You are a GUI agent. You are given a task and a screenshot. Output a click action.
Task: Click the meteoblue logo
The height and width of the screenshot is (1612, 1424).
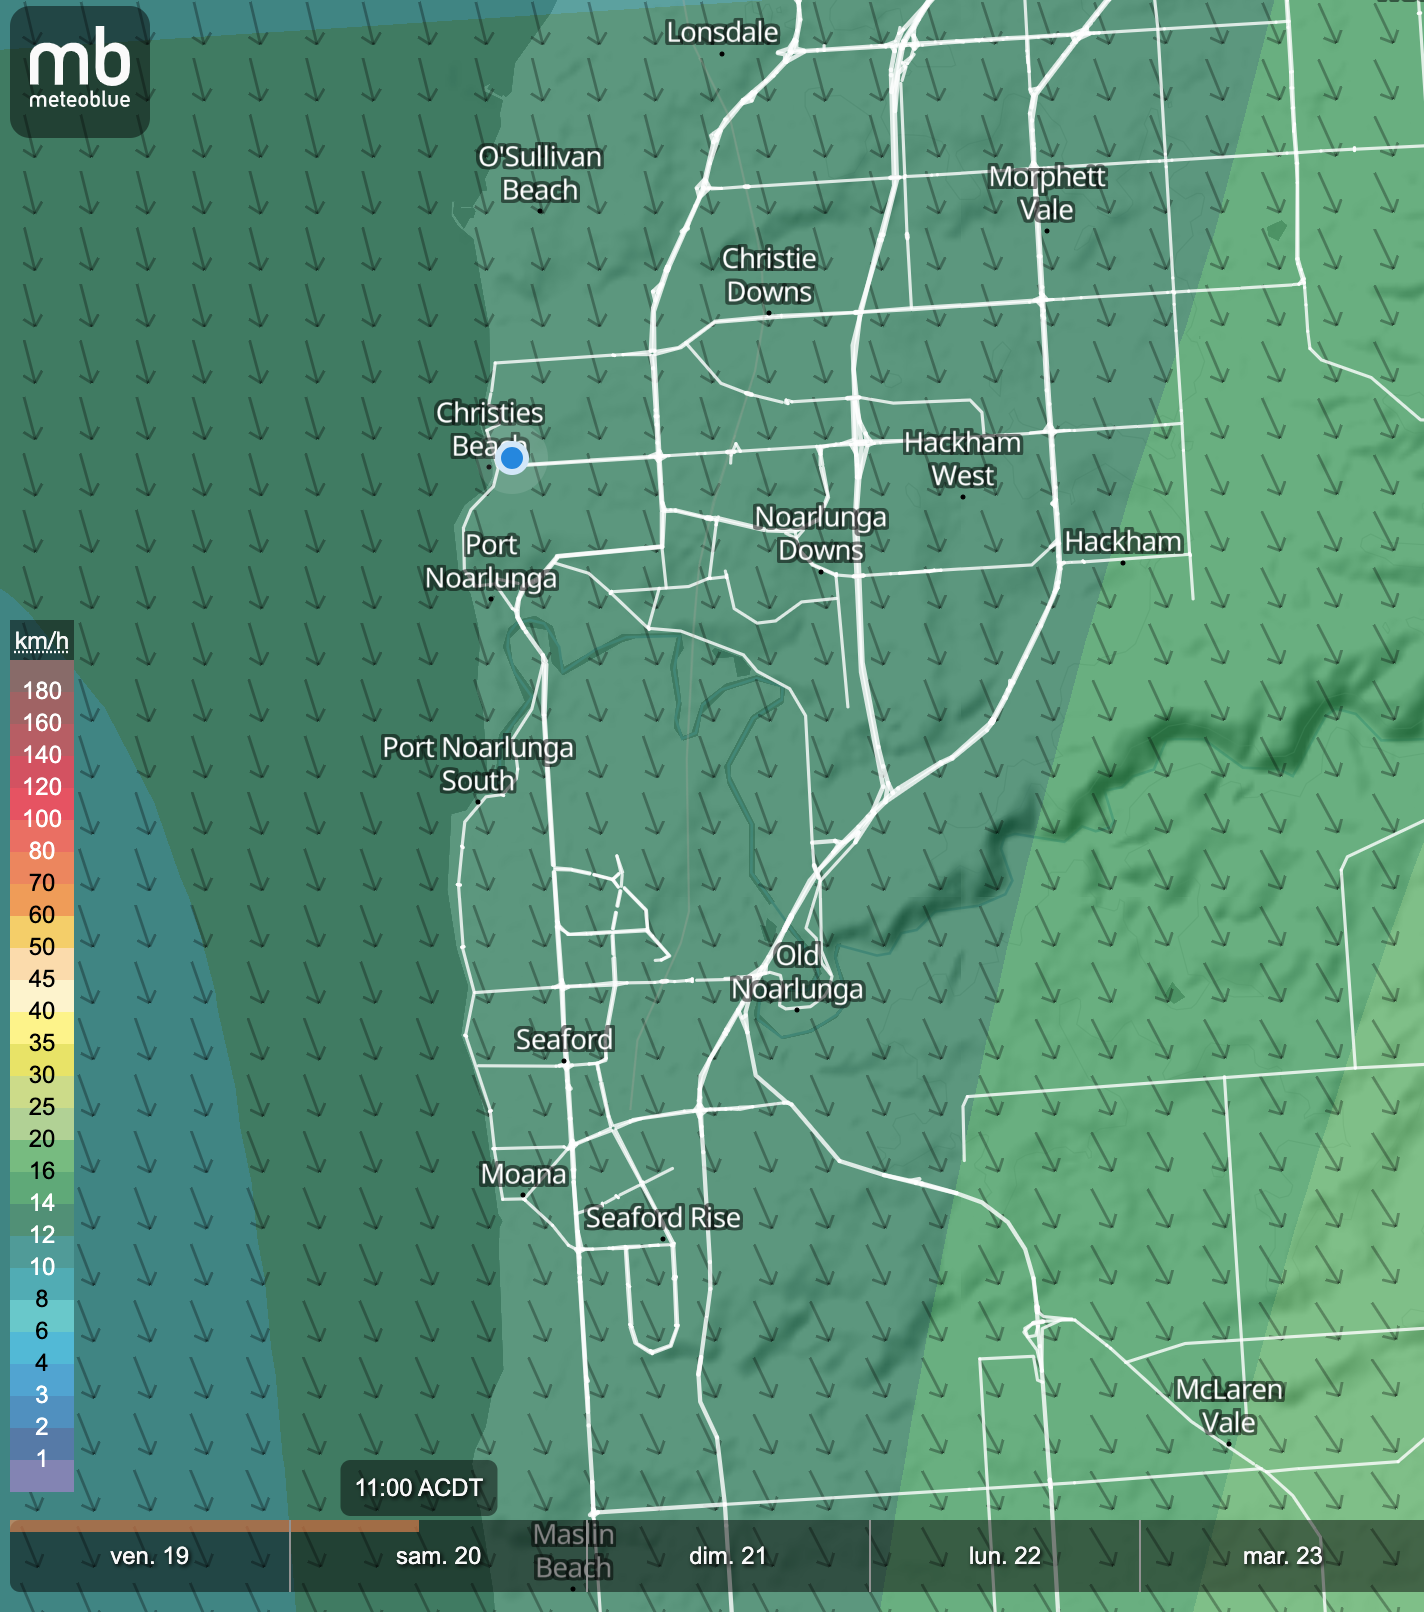[80, 72]
